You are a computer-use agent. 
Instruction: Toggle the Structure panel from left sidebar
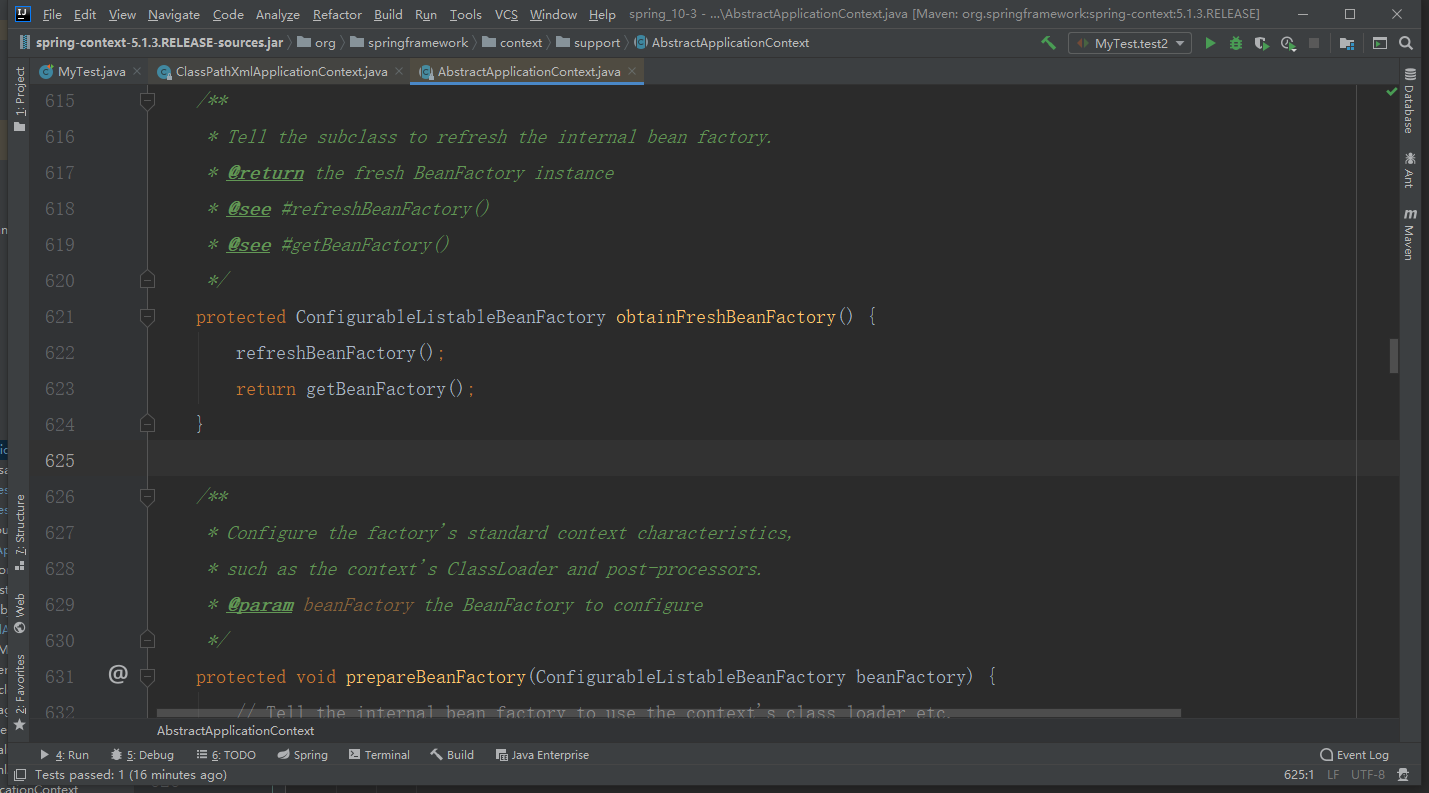pos(19,532)
